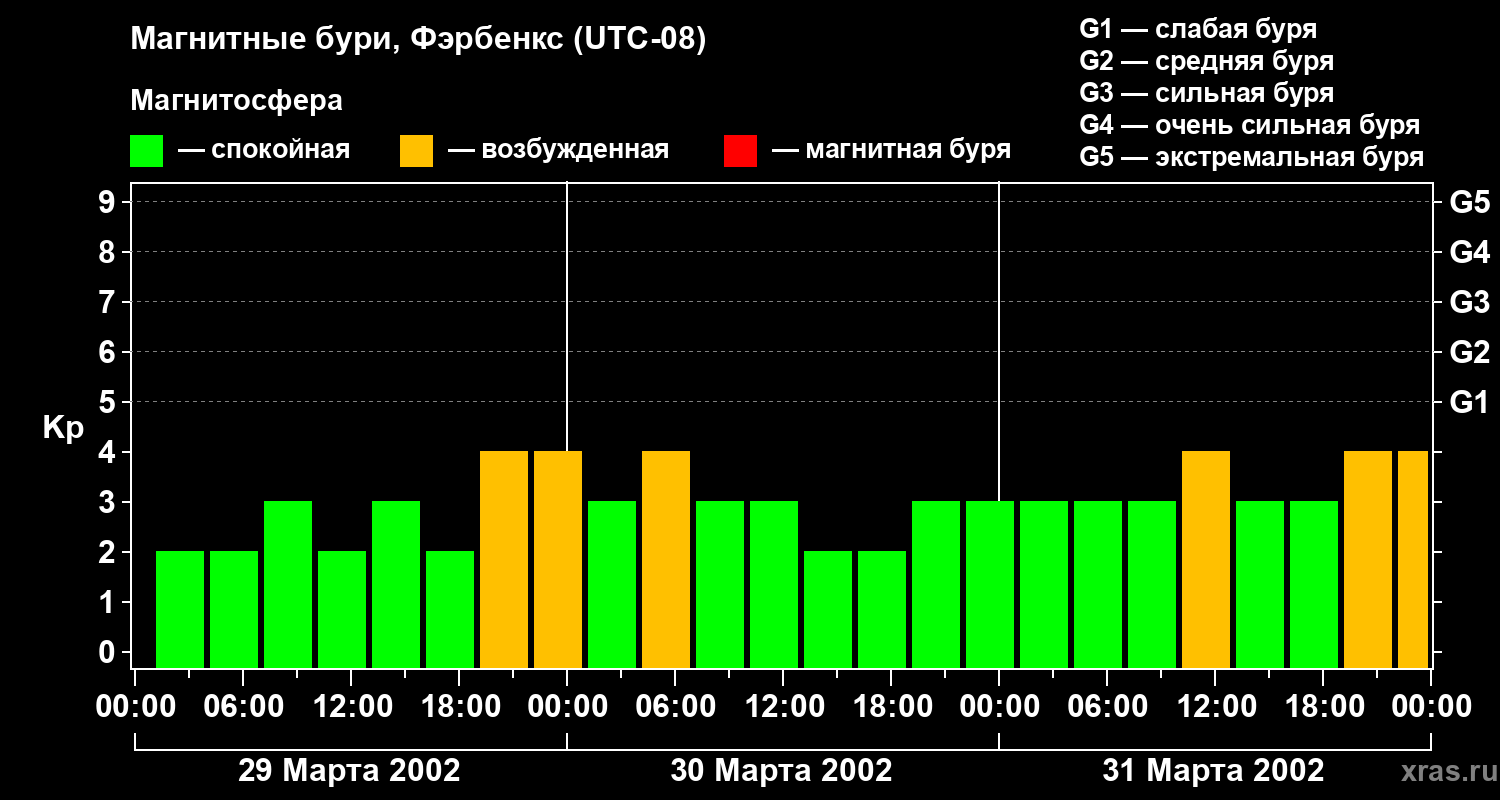Select the 'G3' label on the right axis
The width and height of the screenshot is (1500, 800).
[1470, 303]
